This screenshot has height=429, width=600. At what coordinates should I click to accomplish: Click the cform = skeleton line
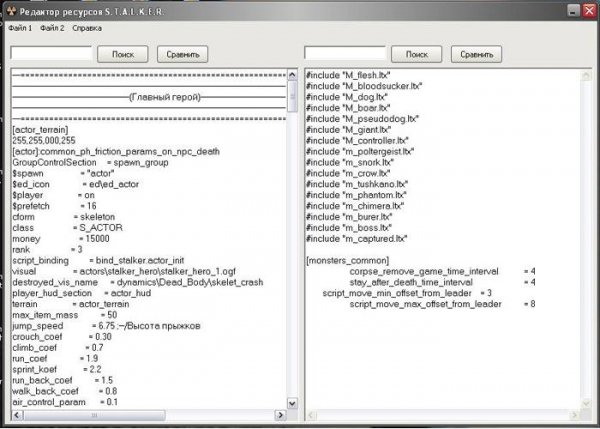[64, 217]
